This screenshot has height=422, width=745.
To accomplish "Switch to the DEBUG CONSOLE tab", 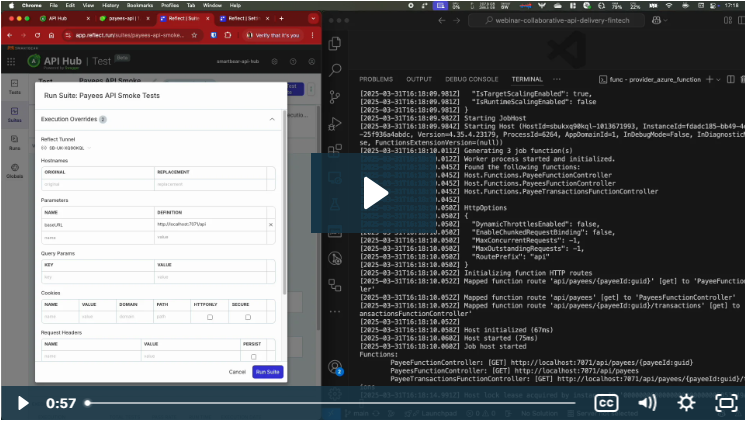I will pyautogui.click(x=471, y=79).
